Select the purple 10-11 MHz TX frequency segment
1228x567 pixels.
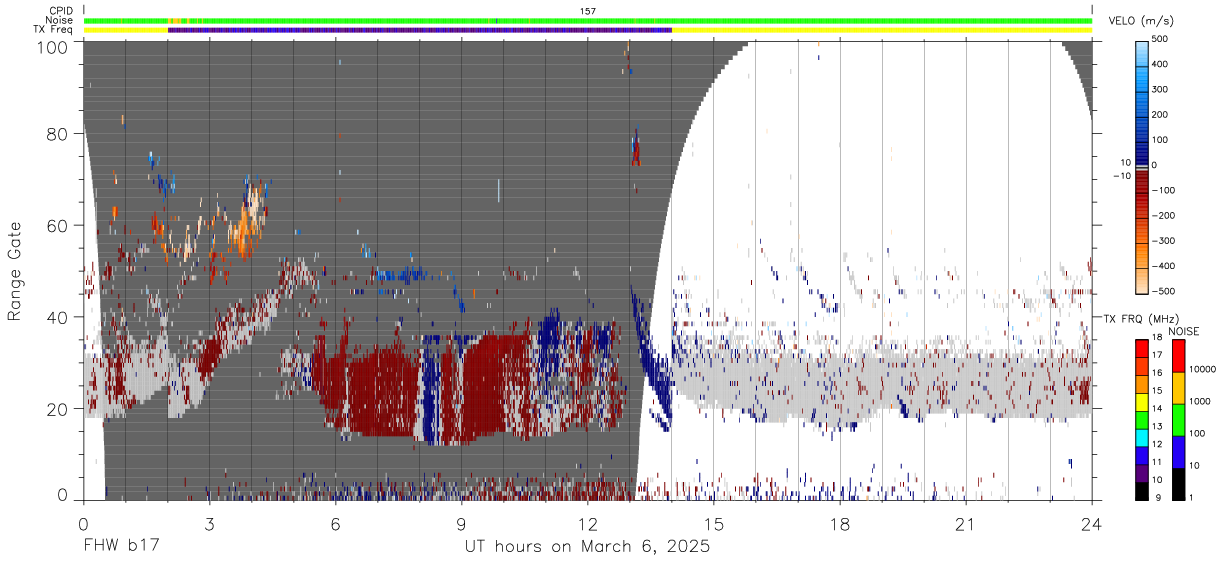[1143, 472]
